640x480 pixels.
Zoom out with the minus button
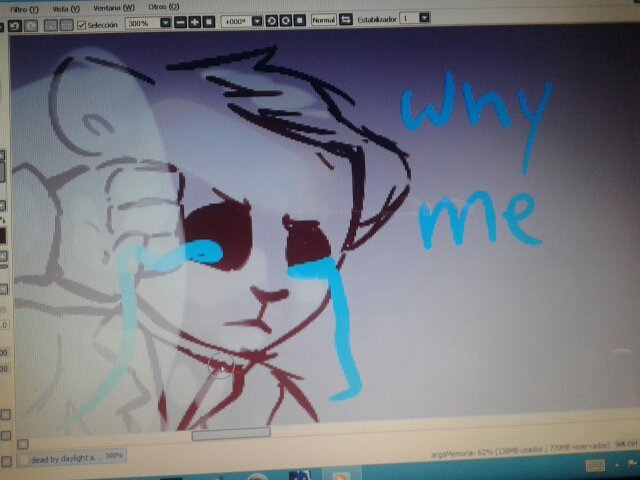pyautogui.click(x=178, y=21)
